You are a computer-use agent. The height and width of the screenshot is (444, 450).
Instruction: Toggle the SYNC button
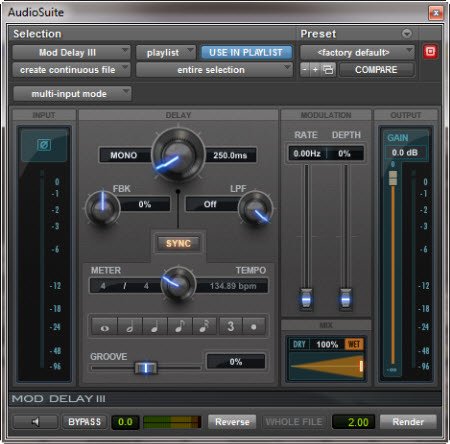(x=178, y=243)
